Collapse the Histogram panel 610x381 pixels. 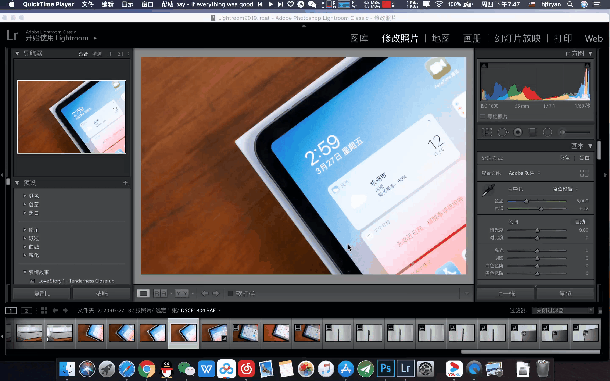(x=591, y=53)
